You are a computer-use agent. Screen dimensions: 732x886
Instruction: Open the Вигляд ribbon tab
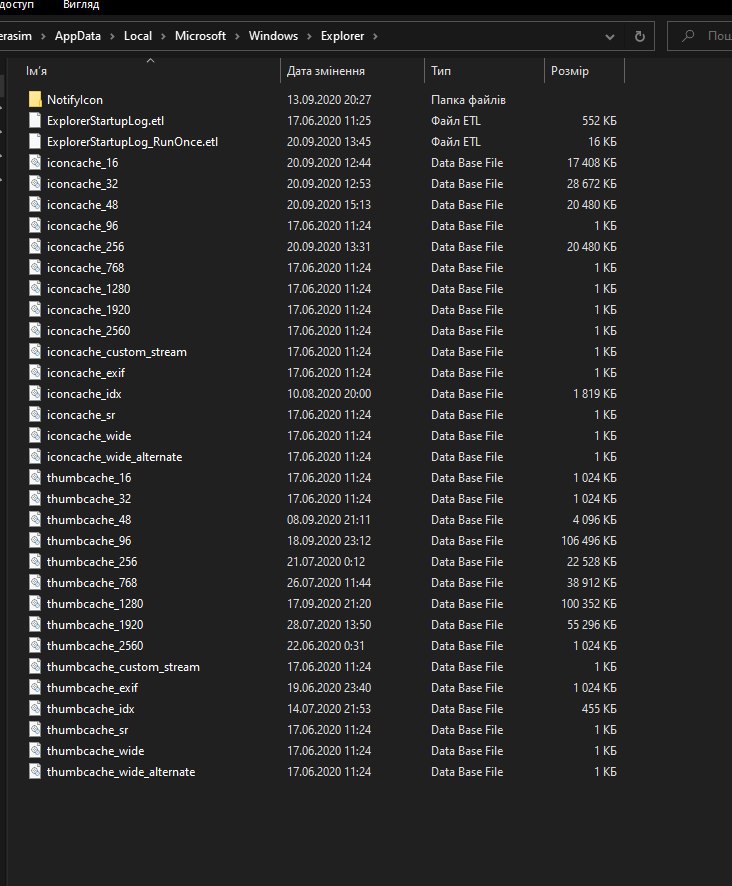pyautogui.click(x=81, y=5)
